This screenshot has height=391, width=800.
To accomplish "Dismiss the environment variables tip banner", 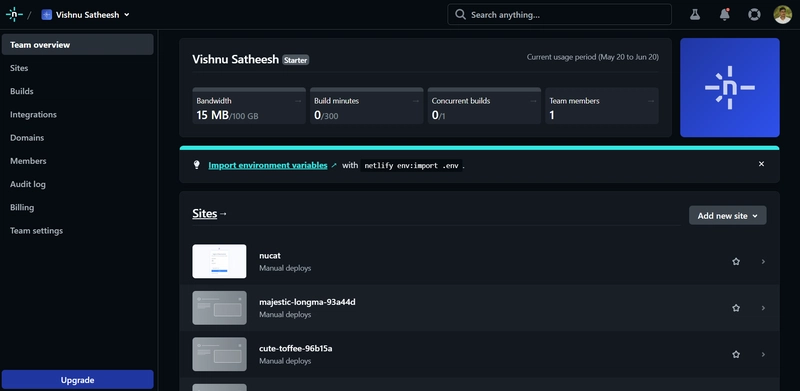I will [x=761, y=164].
